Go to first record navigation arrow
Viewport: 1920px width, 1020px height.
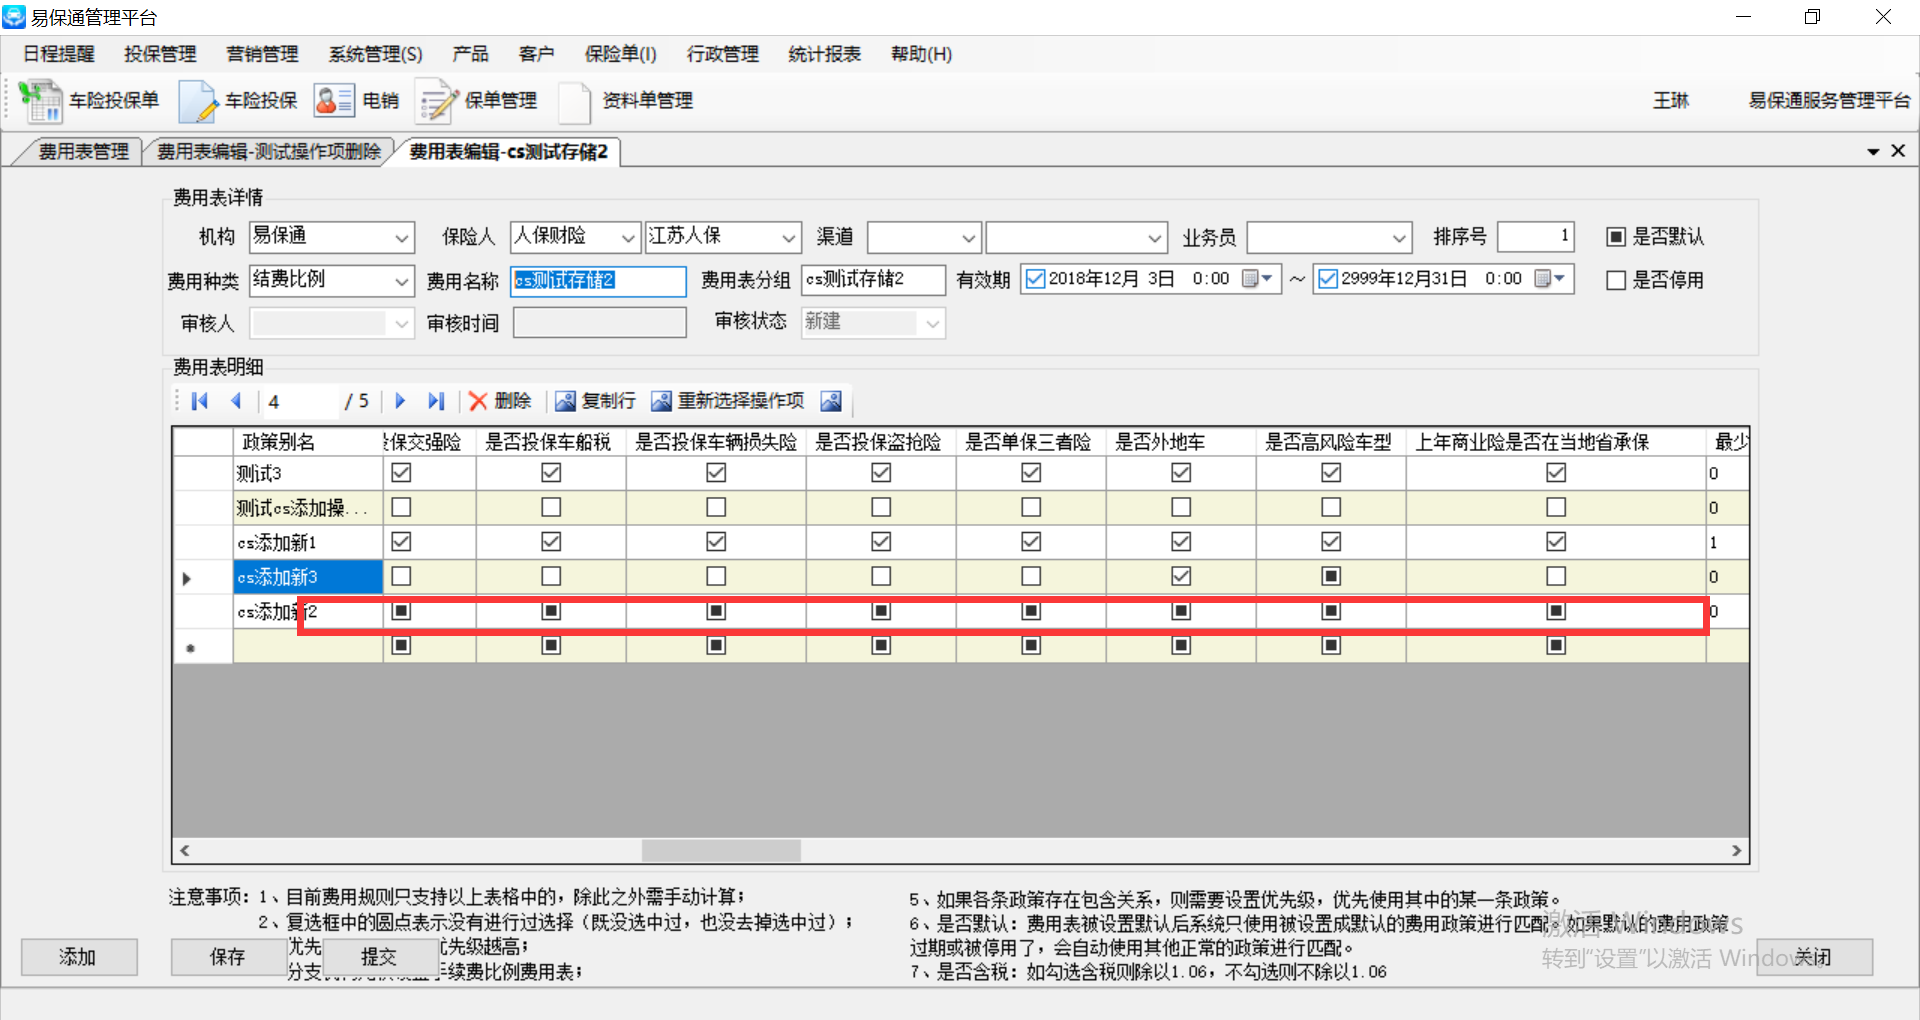pyautogui.click(x=200, y=401)
